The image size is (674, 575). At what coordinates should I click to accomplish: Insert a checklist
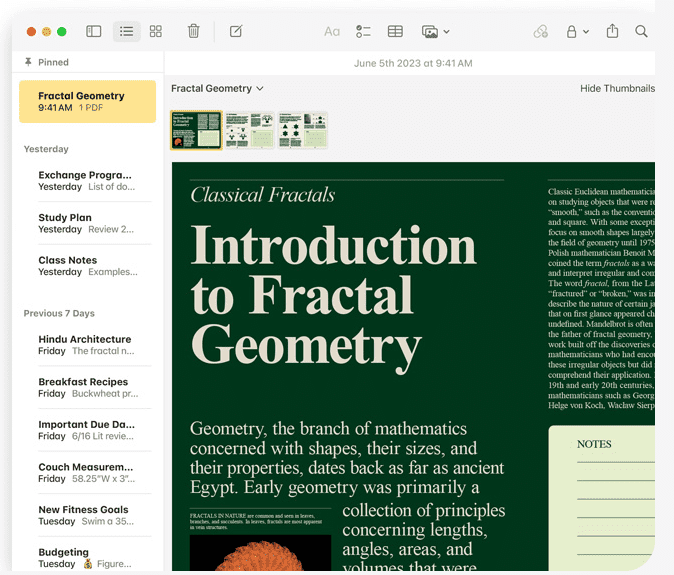pyautogui.click(x=363, y=31)
